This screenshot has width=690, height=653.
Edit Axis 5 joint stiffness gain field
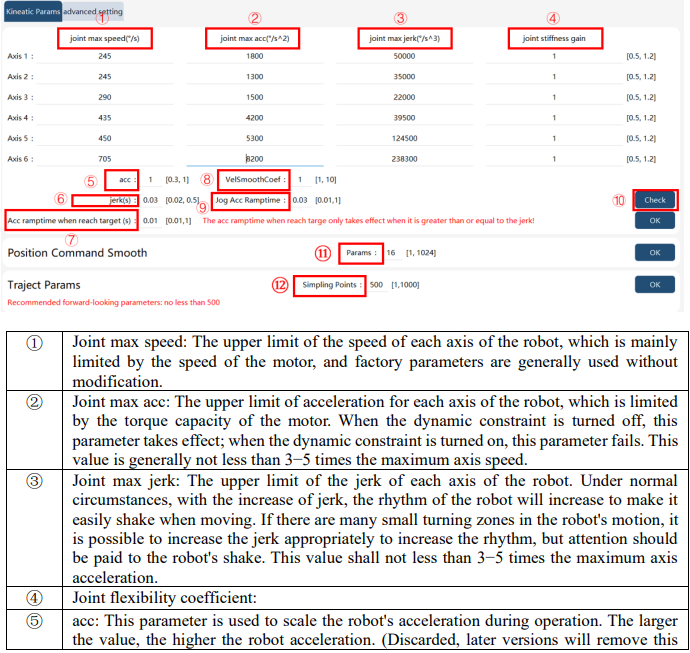click(554, 138)
